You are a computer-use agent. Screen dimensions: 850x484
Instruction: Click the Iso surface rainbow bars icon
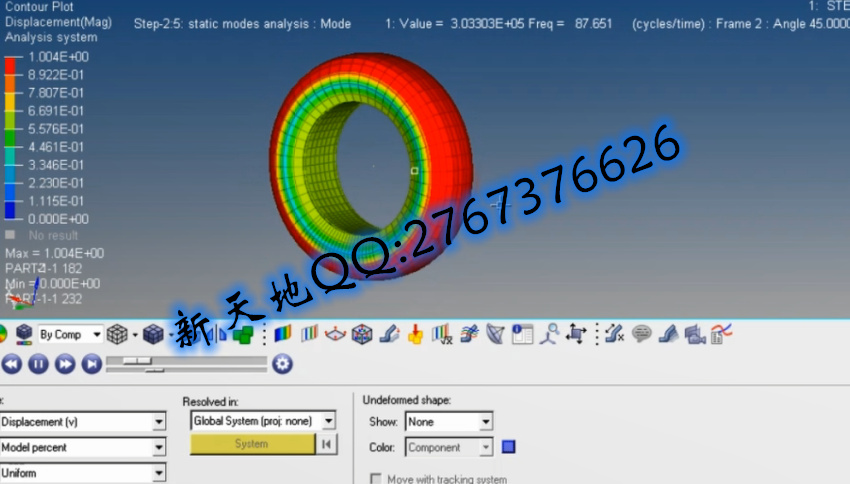point(310,334)
